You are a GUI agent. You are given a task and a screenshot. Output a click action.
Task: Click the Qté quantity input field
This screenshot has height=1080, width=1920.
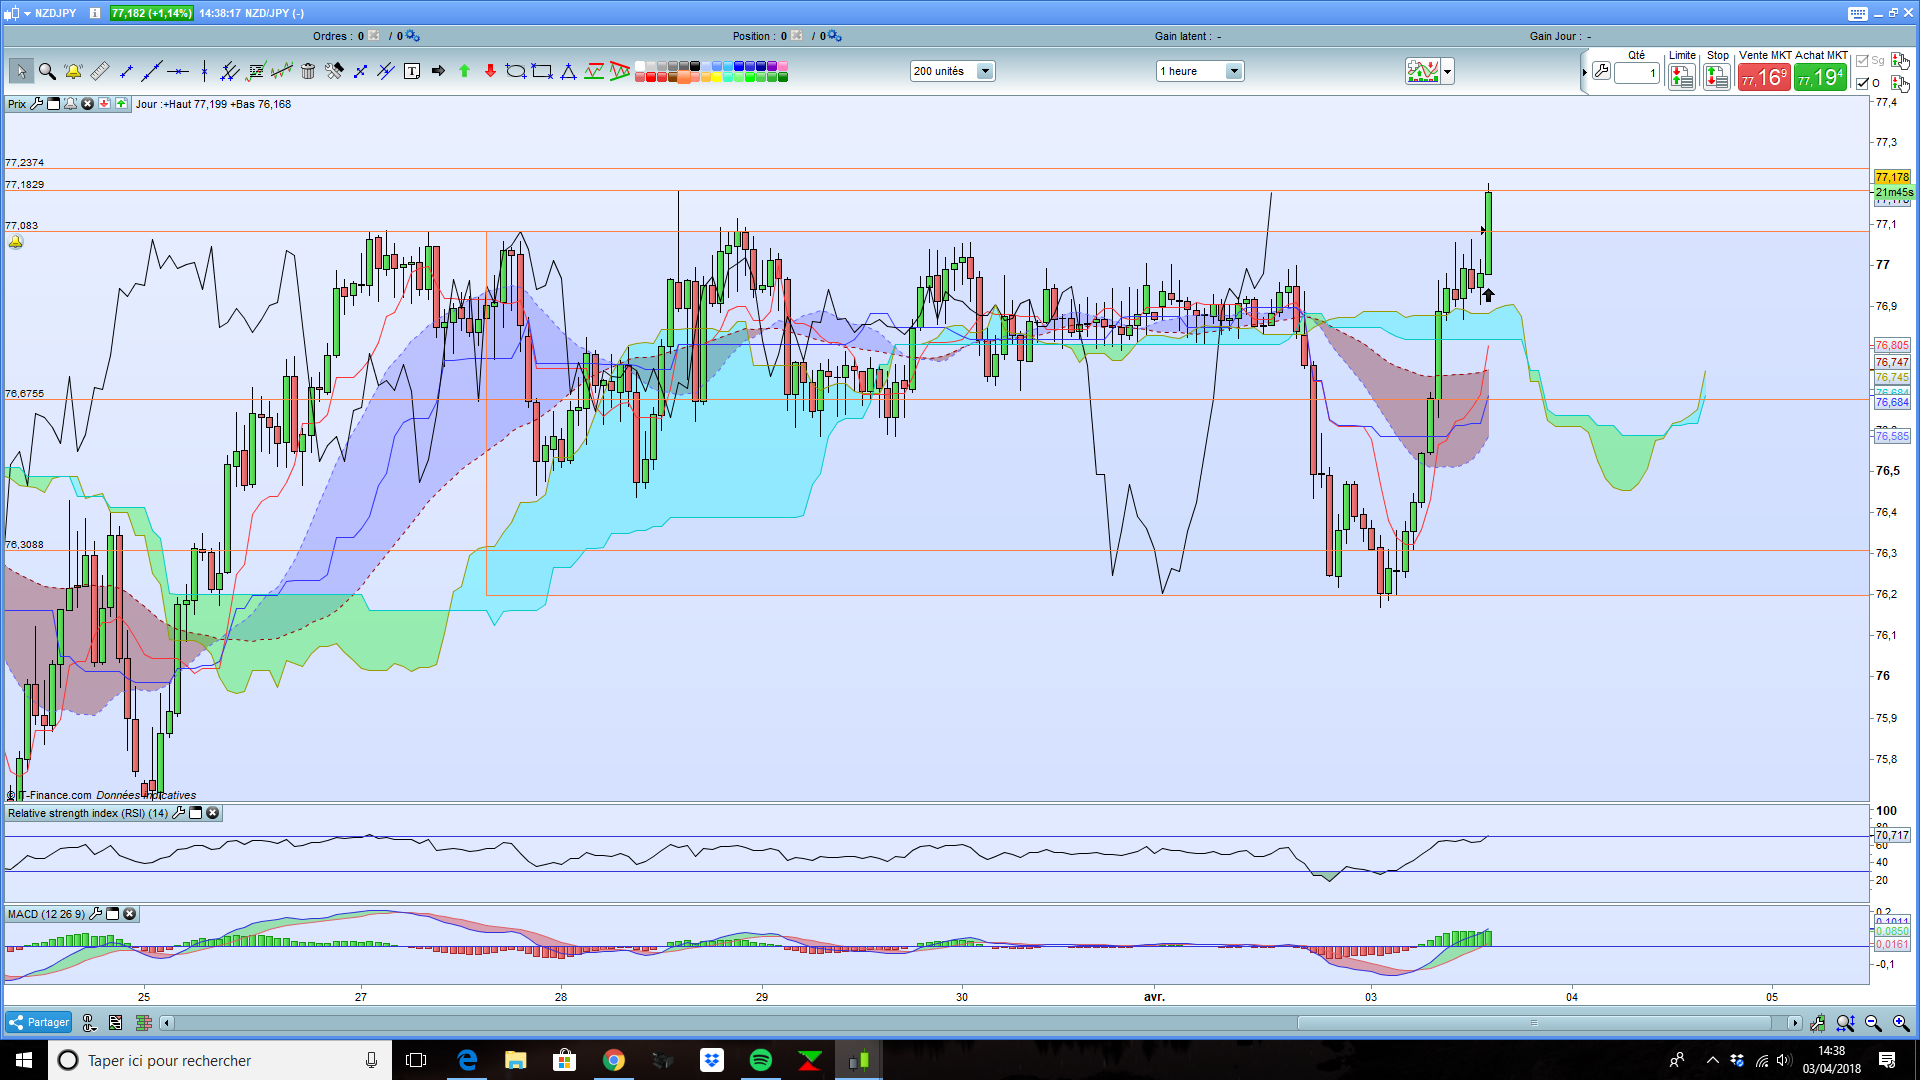1636,73
